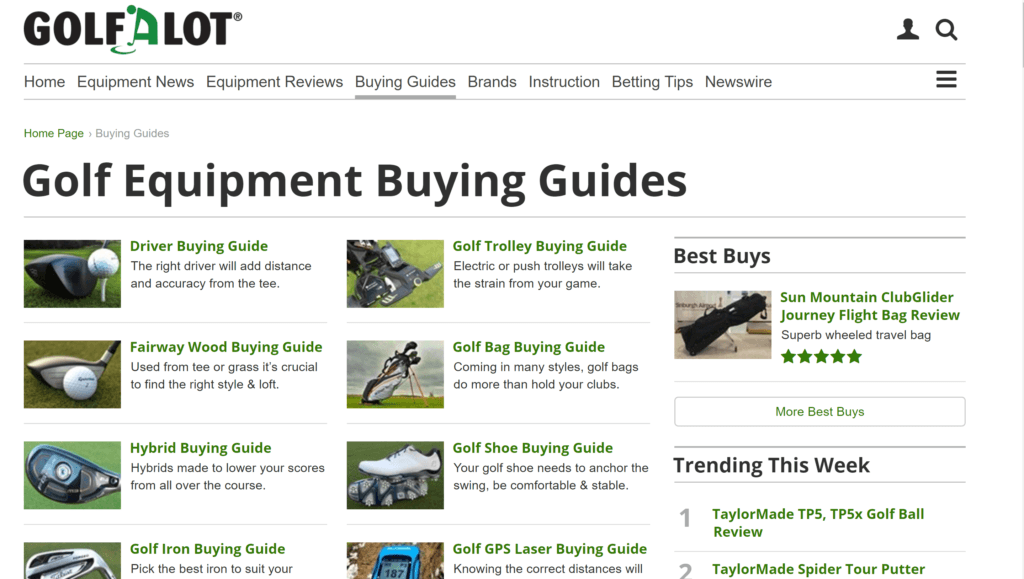Click the five-star rating under ClubGlider review

click(x=822, y=356)
